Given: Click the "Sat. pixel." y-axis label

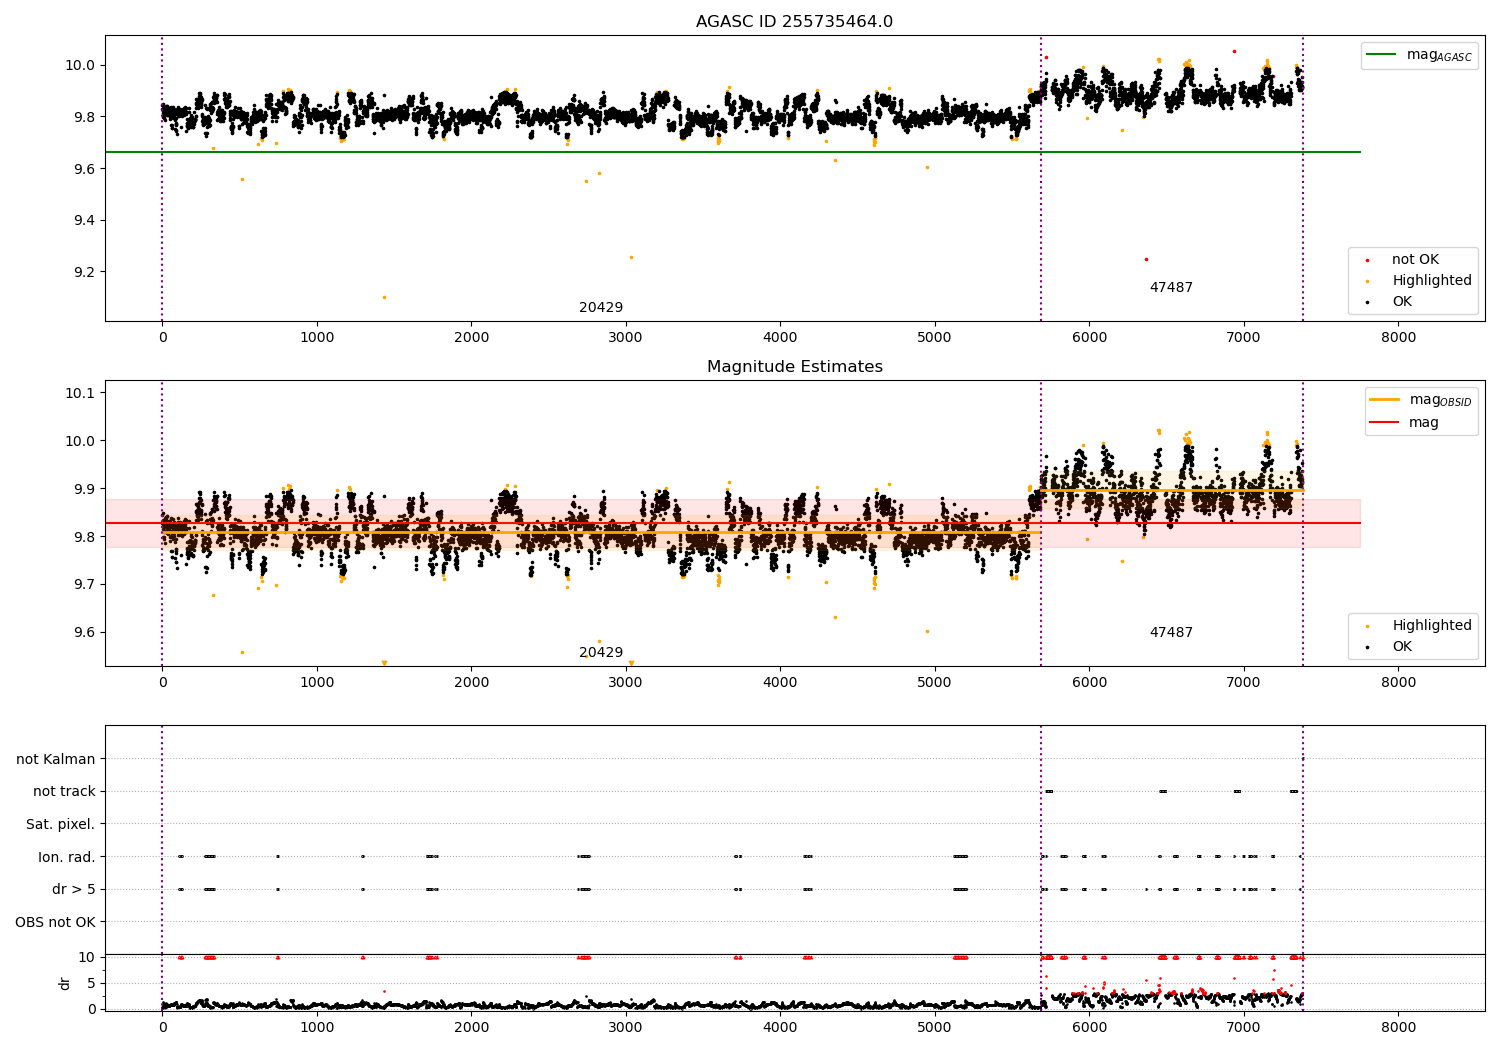Looking at the screenshot, I should (x=60, y=824).
